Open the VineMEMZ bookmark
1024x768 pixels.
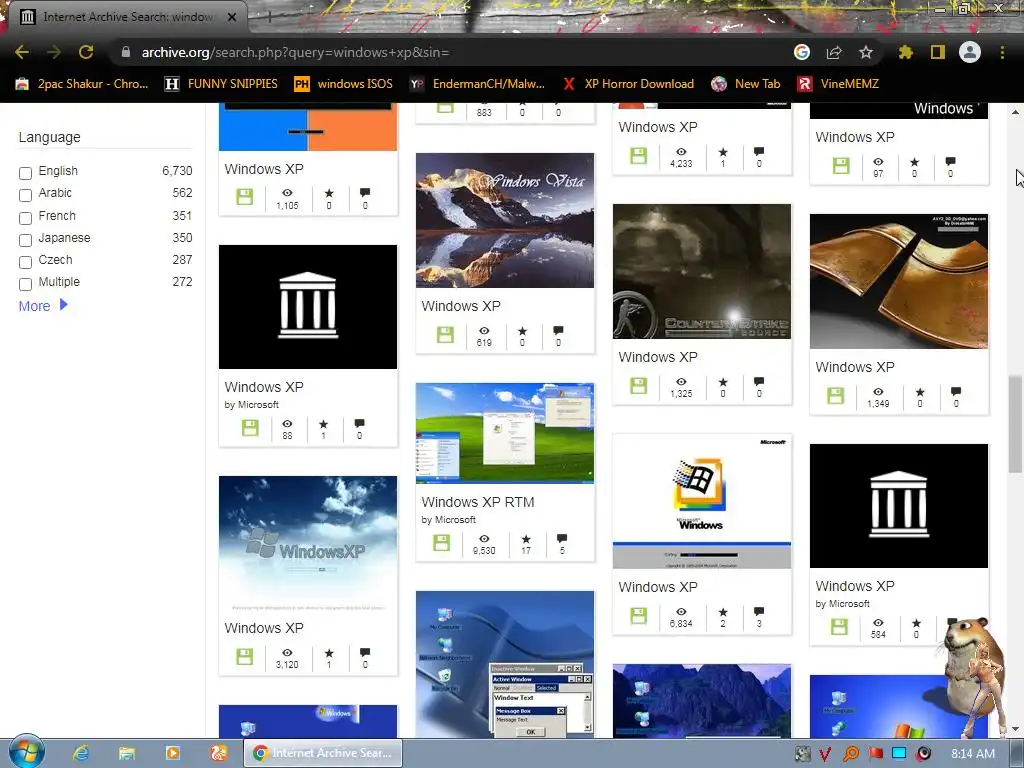[839, 84]
